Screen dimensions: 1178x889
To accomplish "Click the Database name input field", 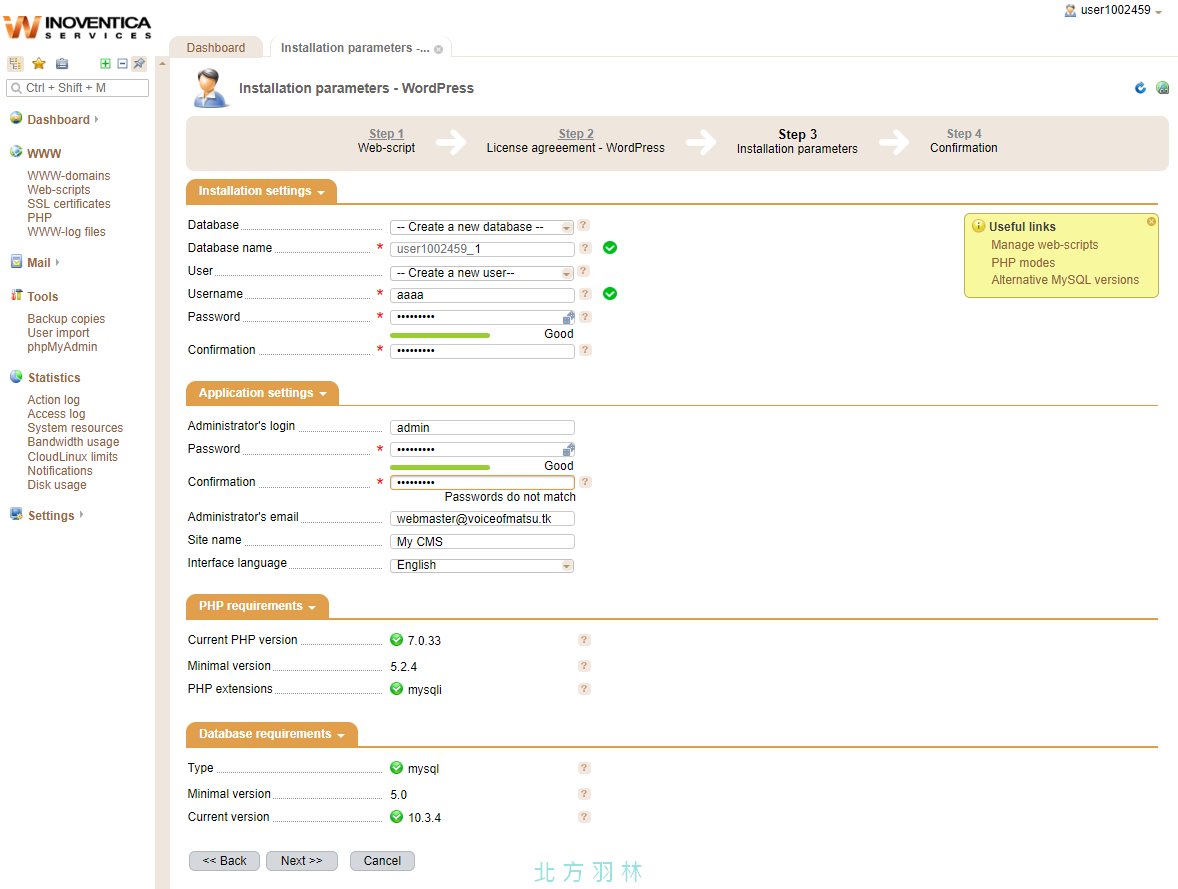I will click(x=482, y=249).
